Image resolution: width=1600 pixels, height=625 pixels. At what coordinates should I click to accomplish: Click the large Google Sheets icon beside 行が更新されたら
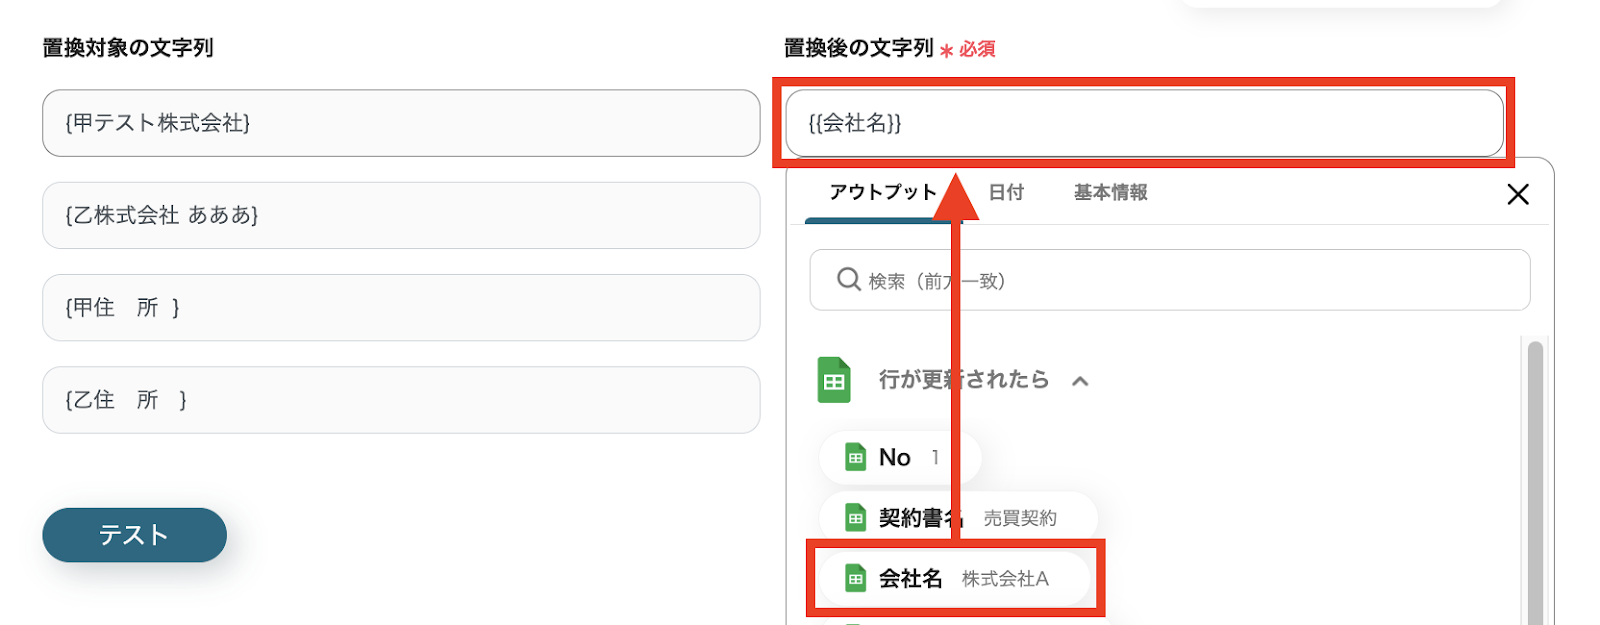tap(834, 380)
